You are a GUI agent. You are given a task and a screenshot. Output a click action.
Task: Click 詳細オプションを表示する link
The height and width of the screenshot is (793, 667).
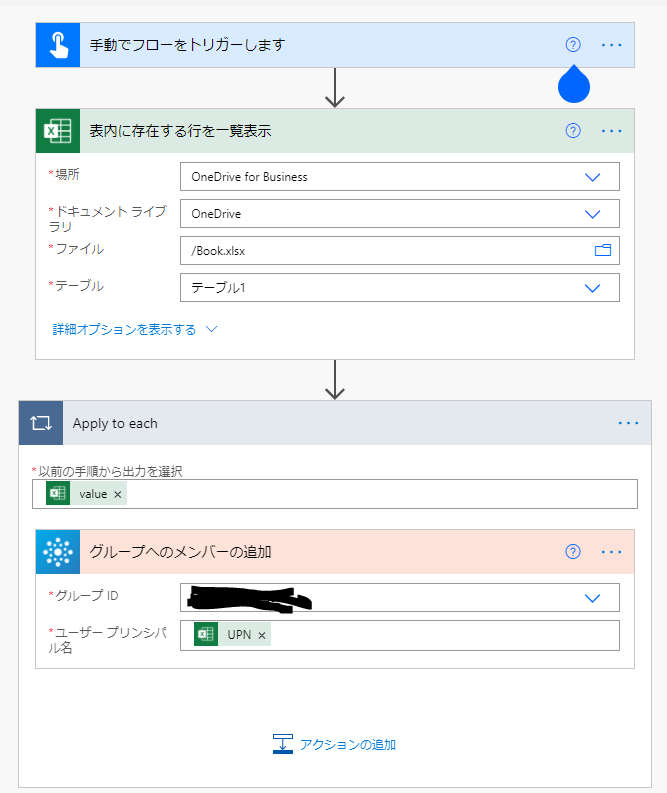(x=124, y=330)
